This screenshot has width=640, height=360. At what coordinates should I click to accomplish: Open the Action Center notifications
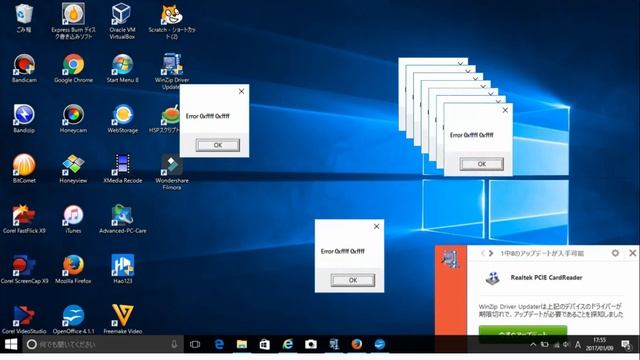(x=626, y=344)
